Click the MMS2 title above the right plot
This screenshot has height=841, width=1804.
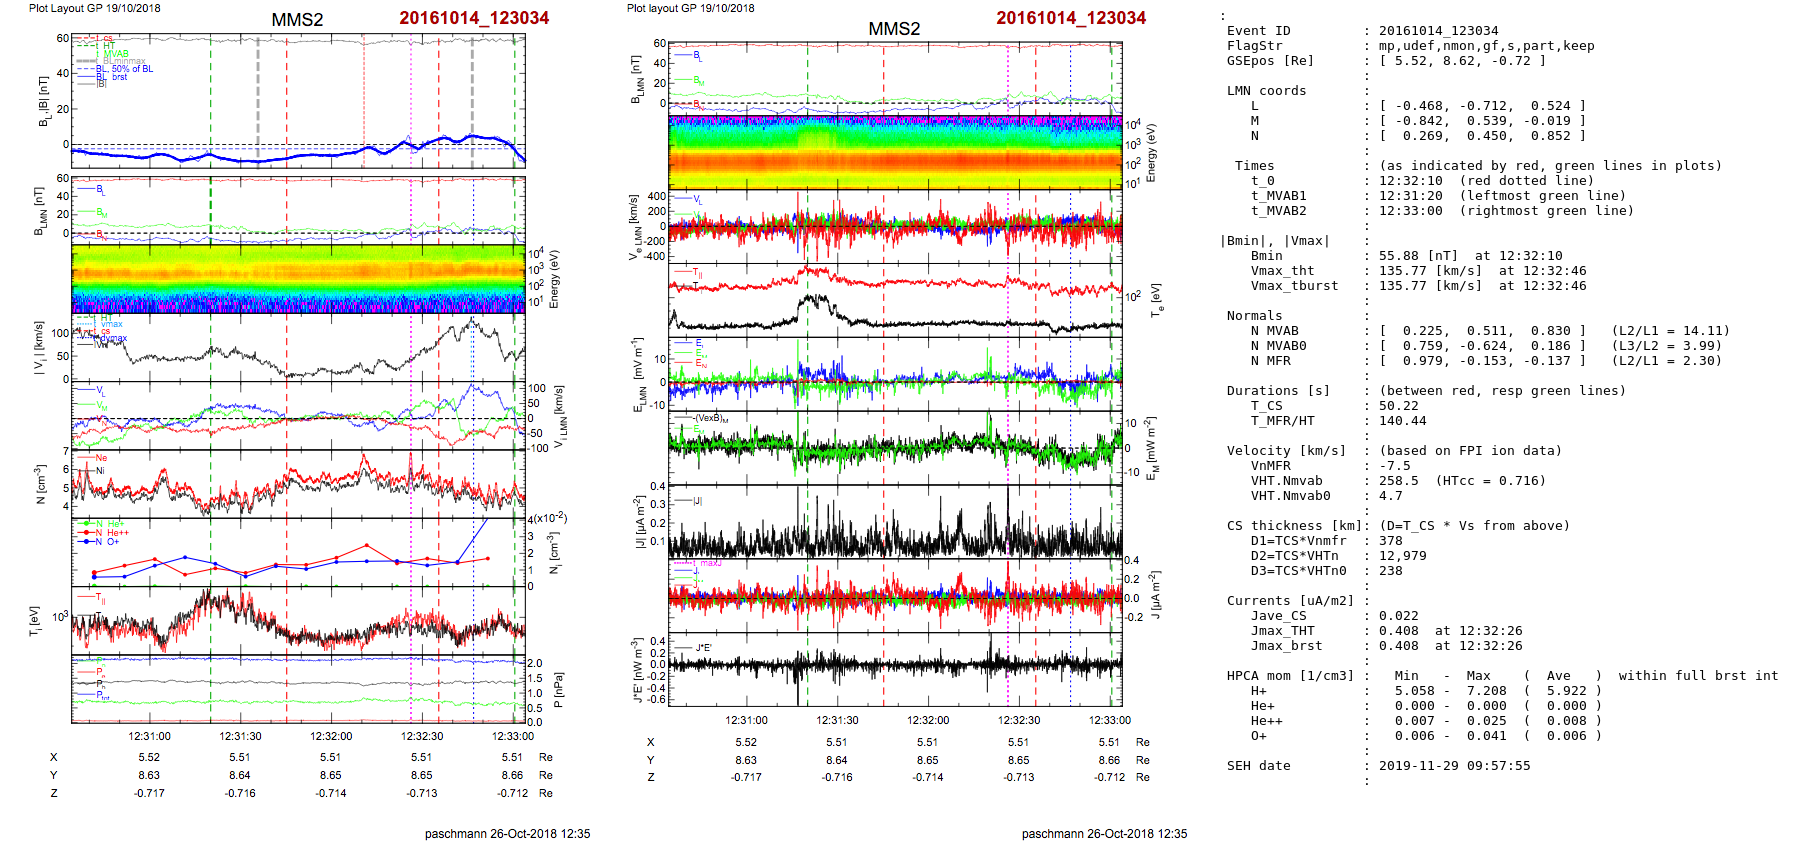[x=894, y=29]
